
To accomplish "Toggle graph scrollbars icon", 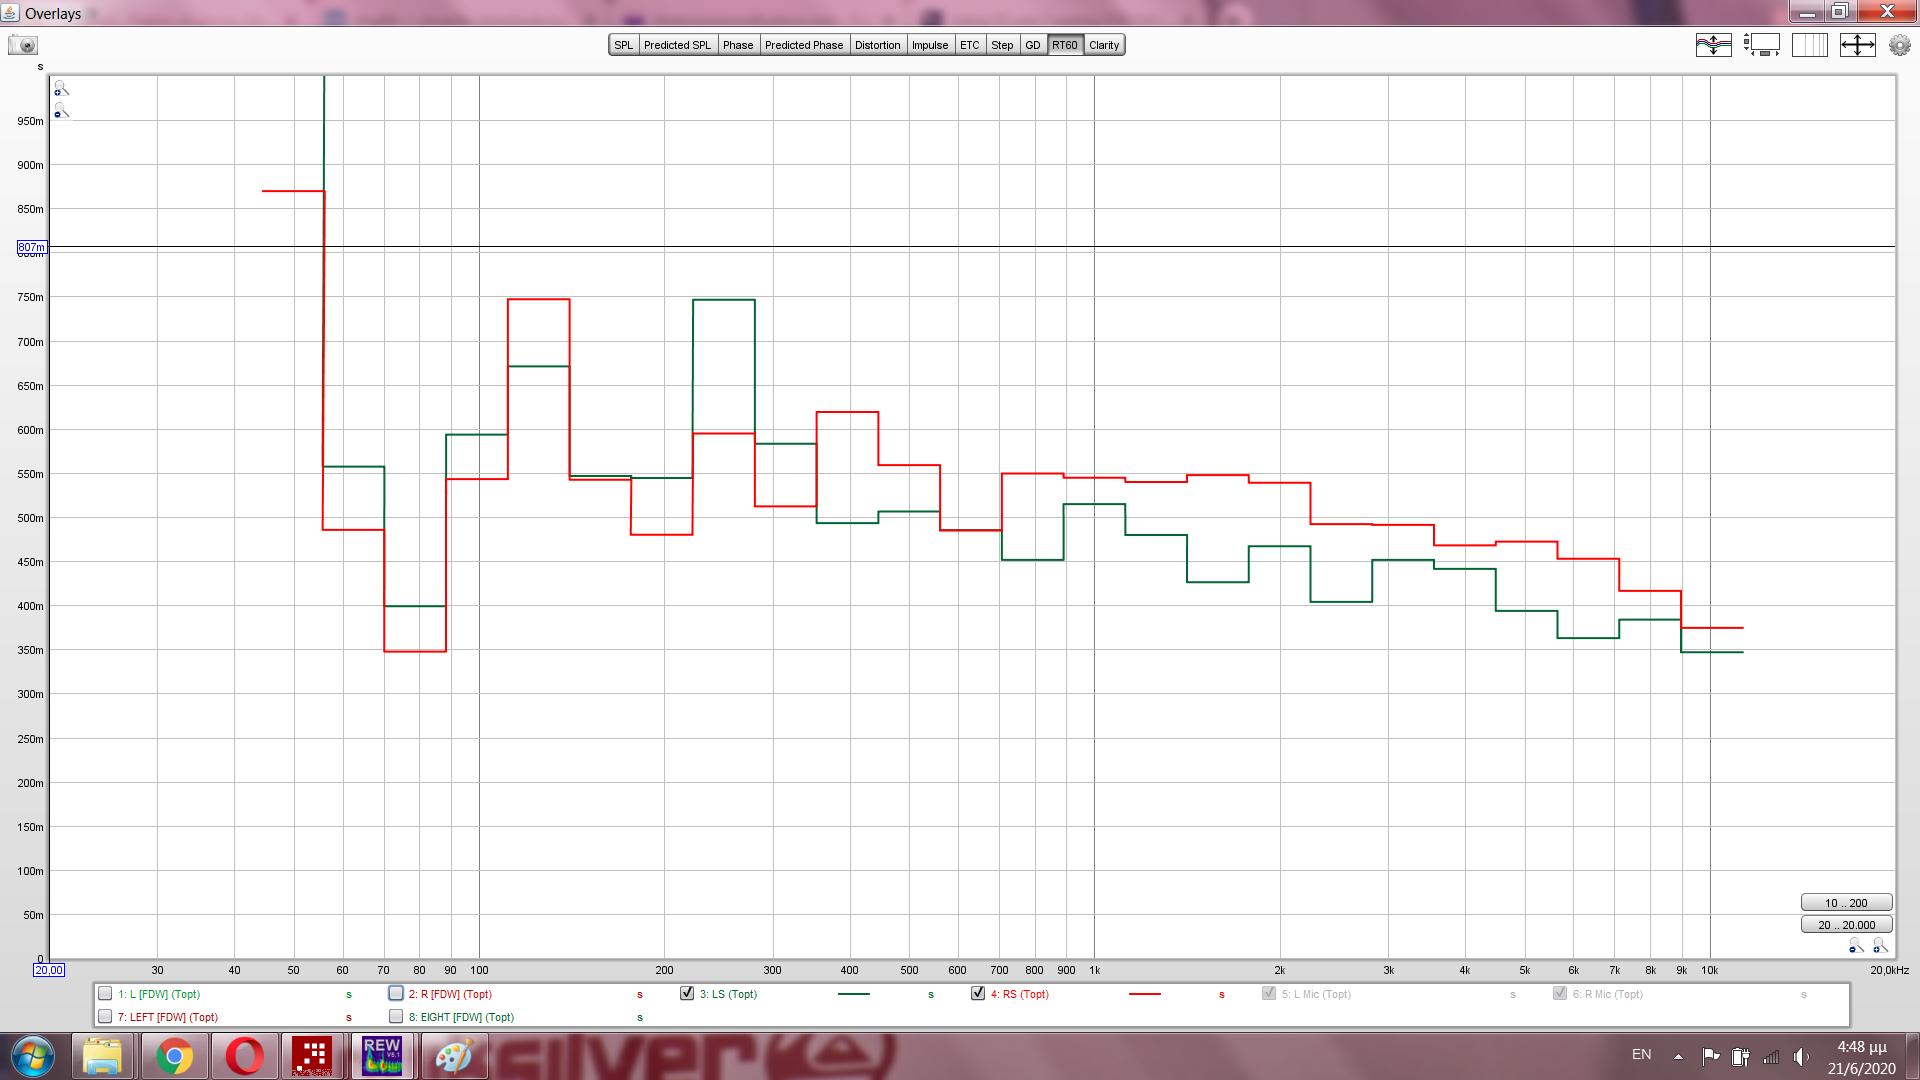I will pyautogui.click(x=1762, y=45).
